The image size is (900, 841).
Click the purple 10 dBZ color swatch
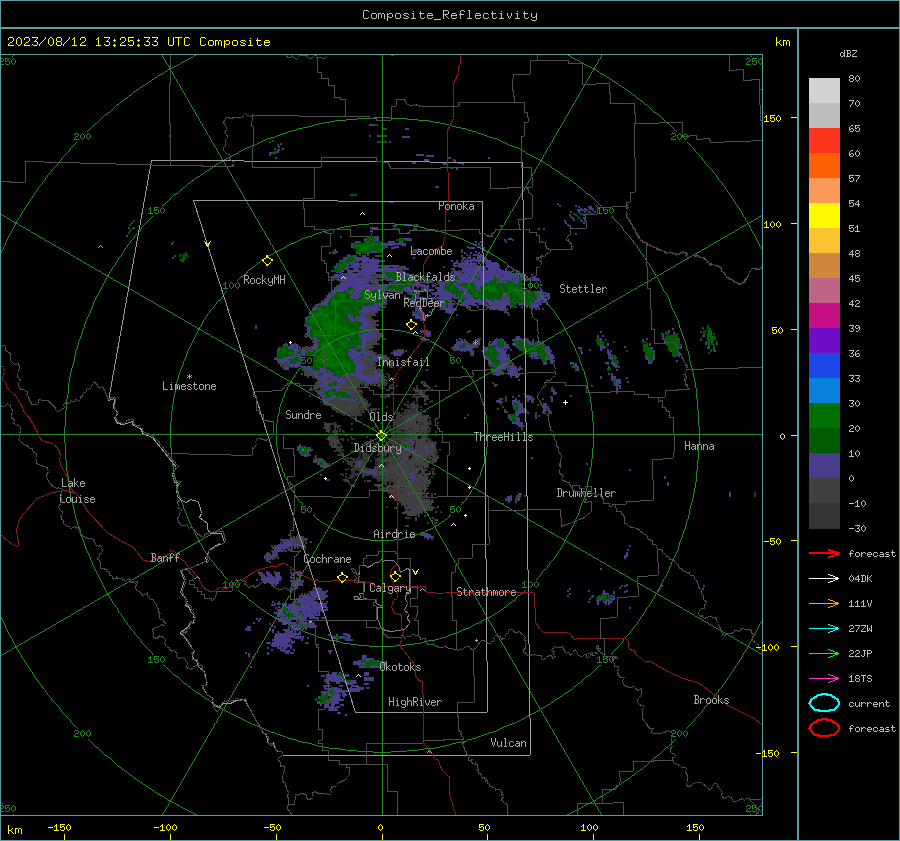tap(824, 466)
